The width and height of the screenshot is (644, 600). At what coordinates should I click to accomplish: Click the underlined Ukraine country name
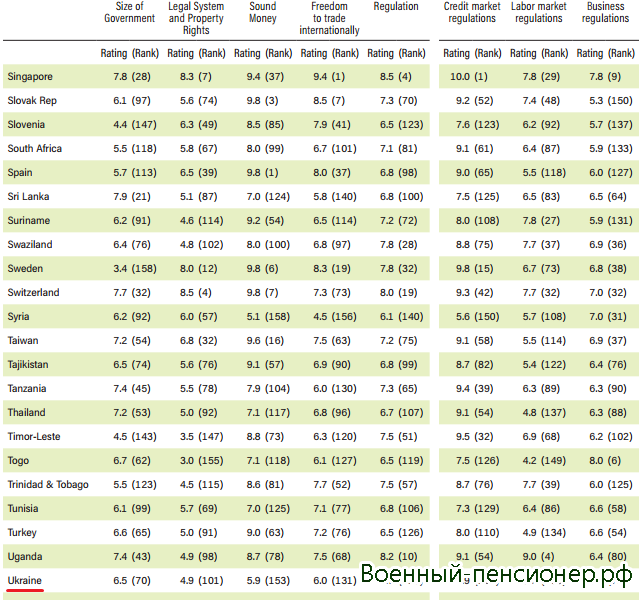coord(27,580)
